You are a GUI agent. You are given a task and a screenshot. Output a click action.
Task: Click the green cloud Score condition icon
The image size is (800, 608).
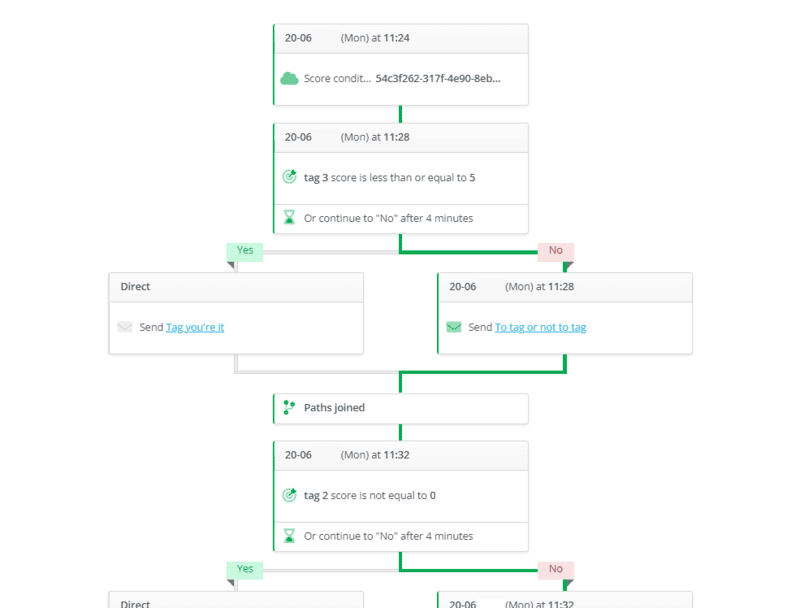point(290,78)
